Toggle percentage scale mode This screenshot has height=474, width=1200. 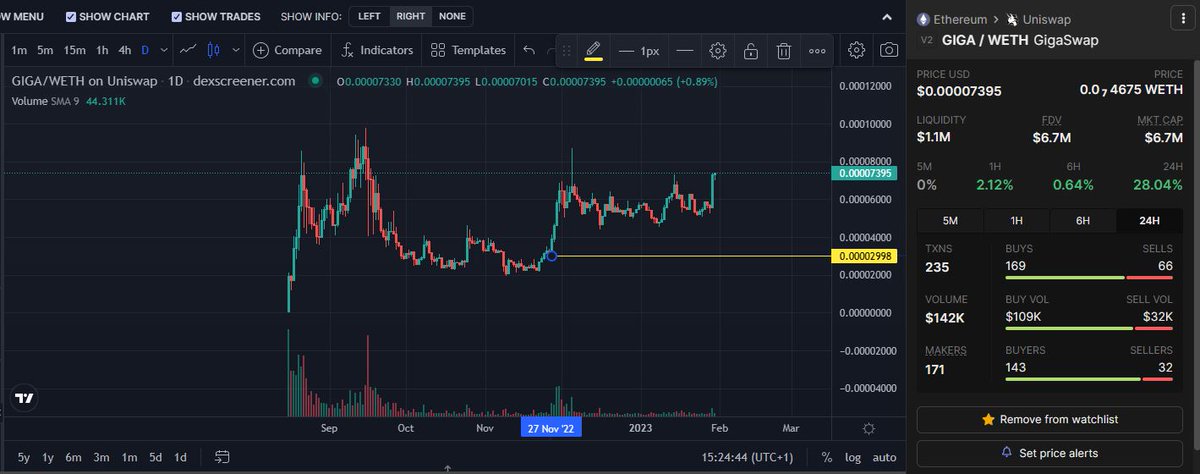[827, 457]
